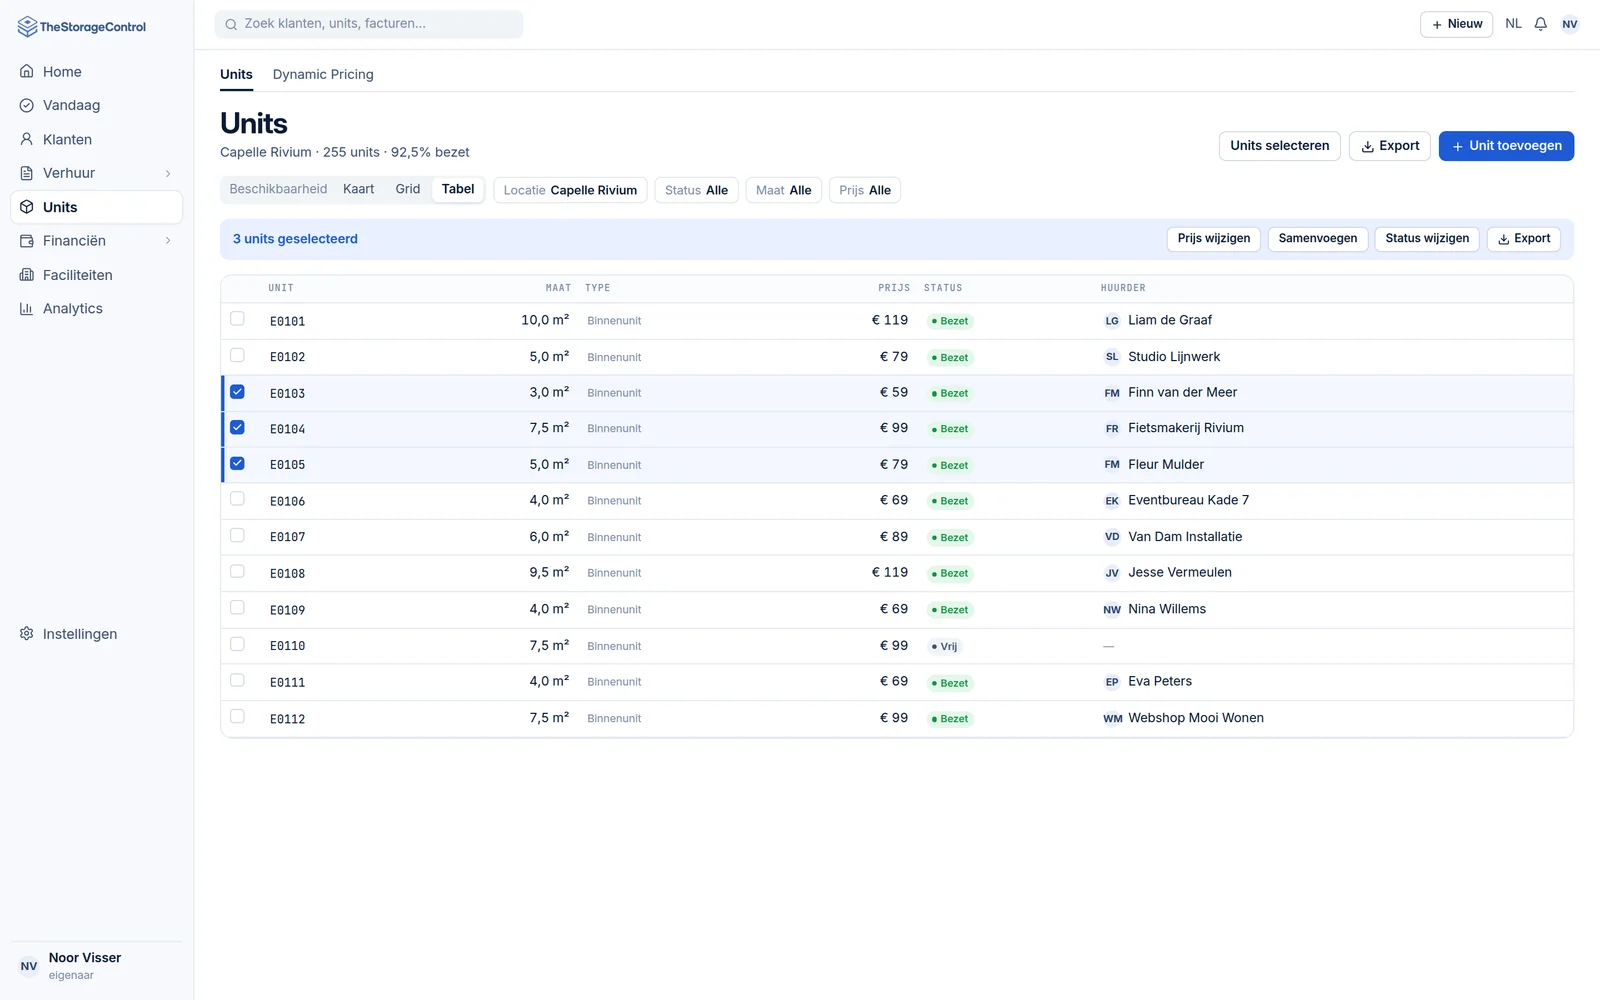The image size is (1600, 1000).
Task: Click the EK avatar of Eventbureau Kade 7
Action: [x=1112, y=501]
